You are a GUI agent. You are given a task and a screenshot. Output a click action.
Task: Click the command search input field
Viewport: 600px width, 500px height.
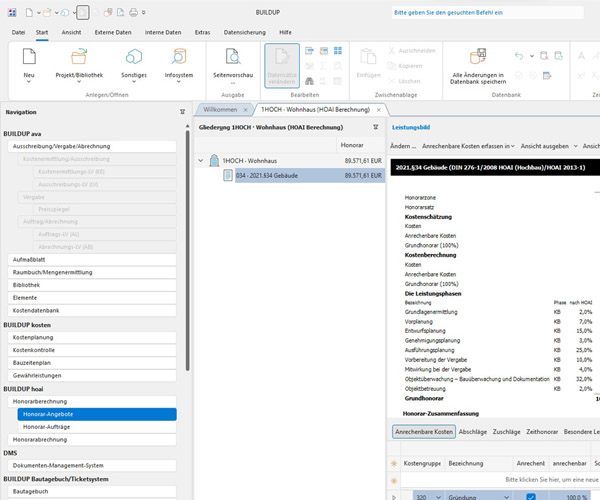coord(488,13)
